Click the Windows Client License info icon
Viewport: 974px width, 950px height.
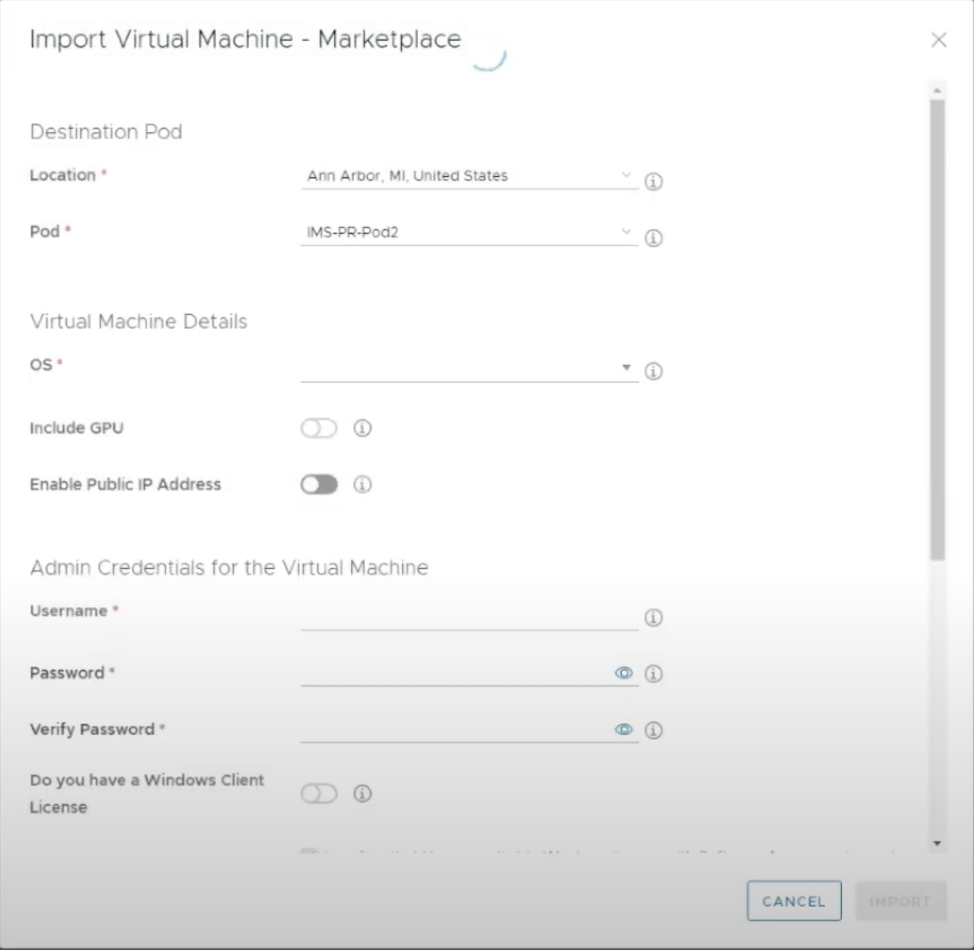coord(363,793)
